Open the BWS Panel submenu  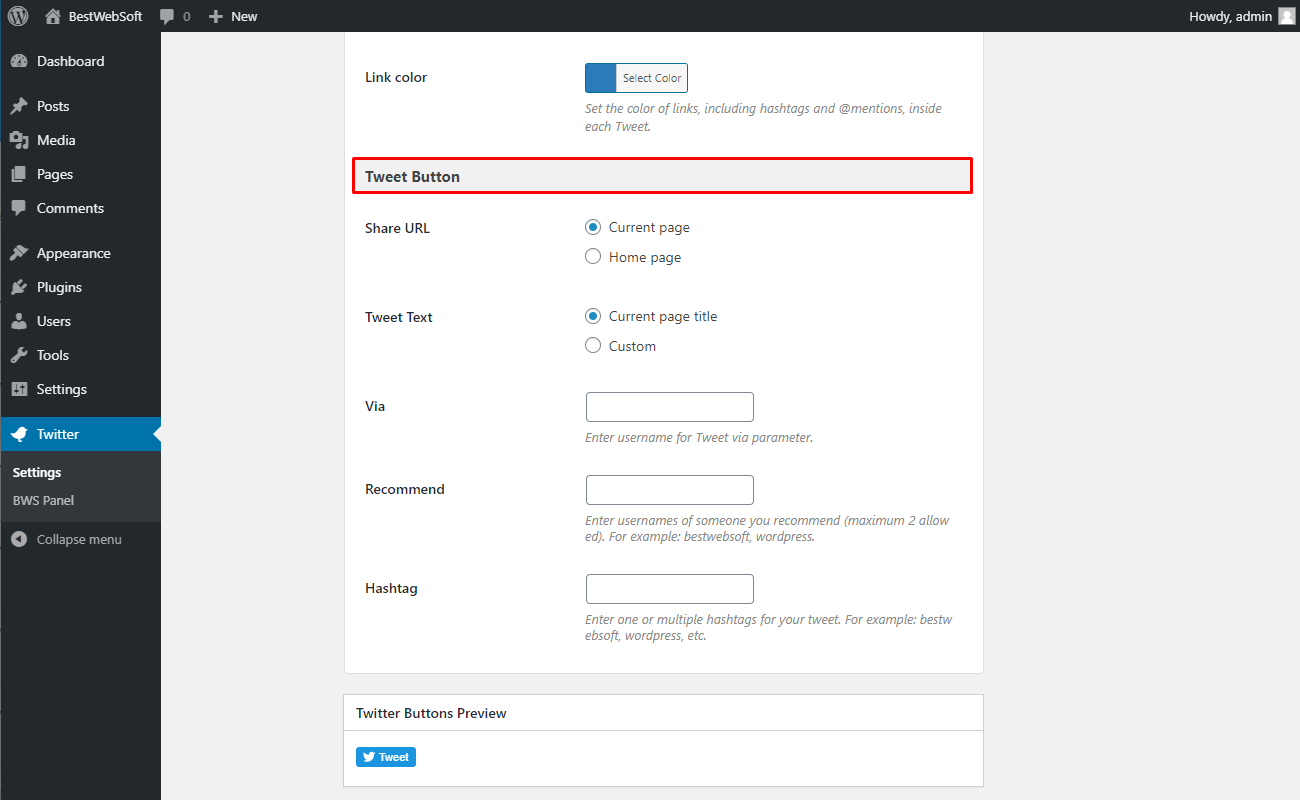pos(43,500)
